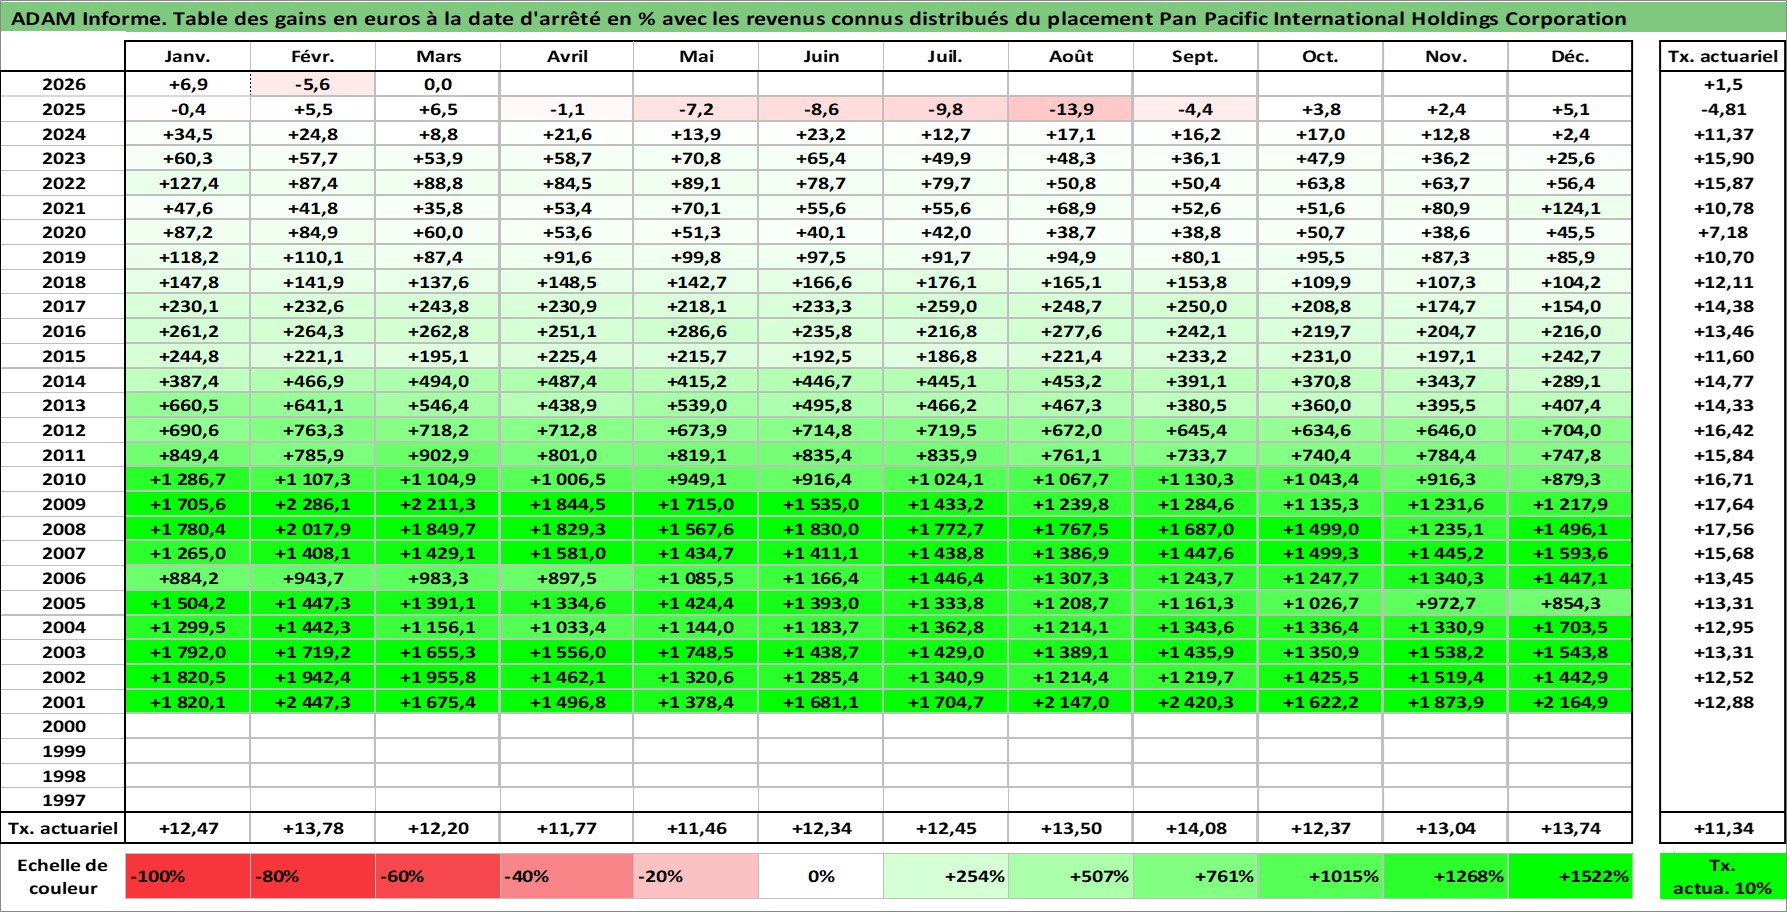
Task: Select the +16,71 actuarial rate for 2010
Action: pyautogui.click(x=1723, y=480)
